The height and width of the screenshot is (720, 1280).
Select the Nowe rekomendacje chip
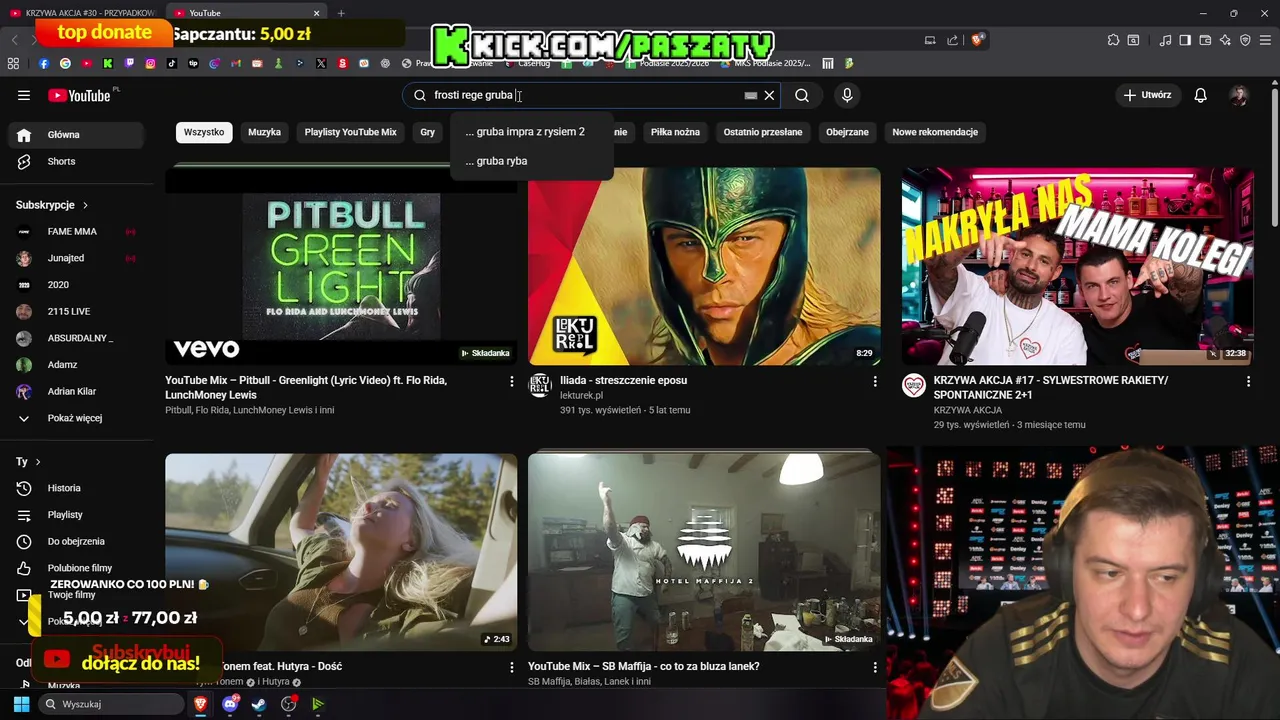pyautogui.click(x=935, y=132)
